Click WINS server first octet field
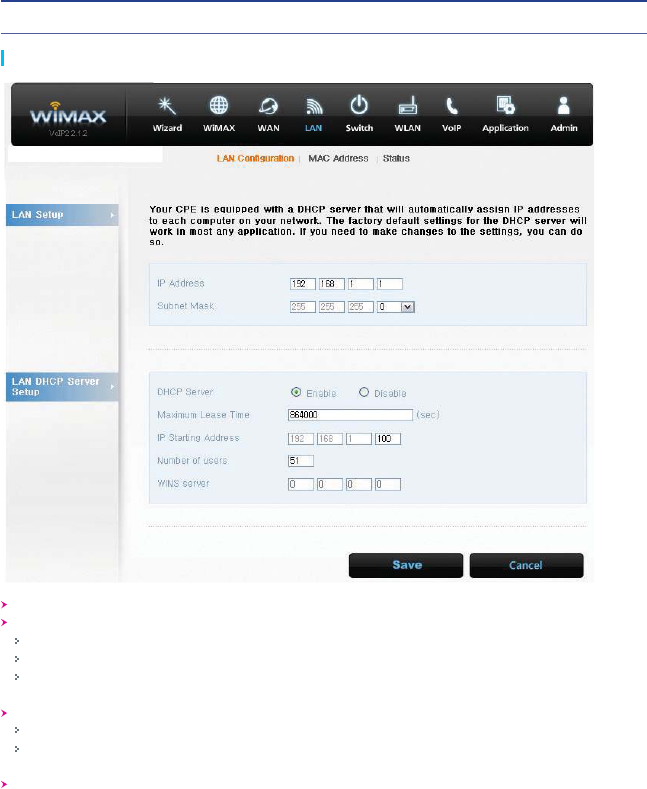This screenshot has height=789, width=647. 301,485
